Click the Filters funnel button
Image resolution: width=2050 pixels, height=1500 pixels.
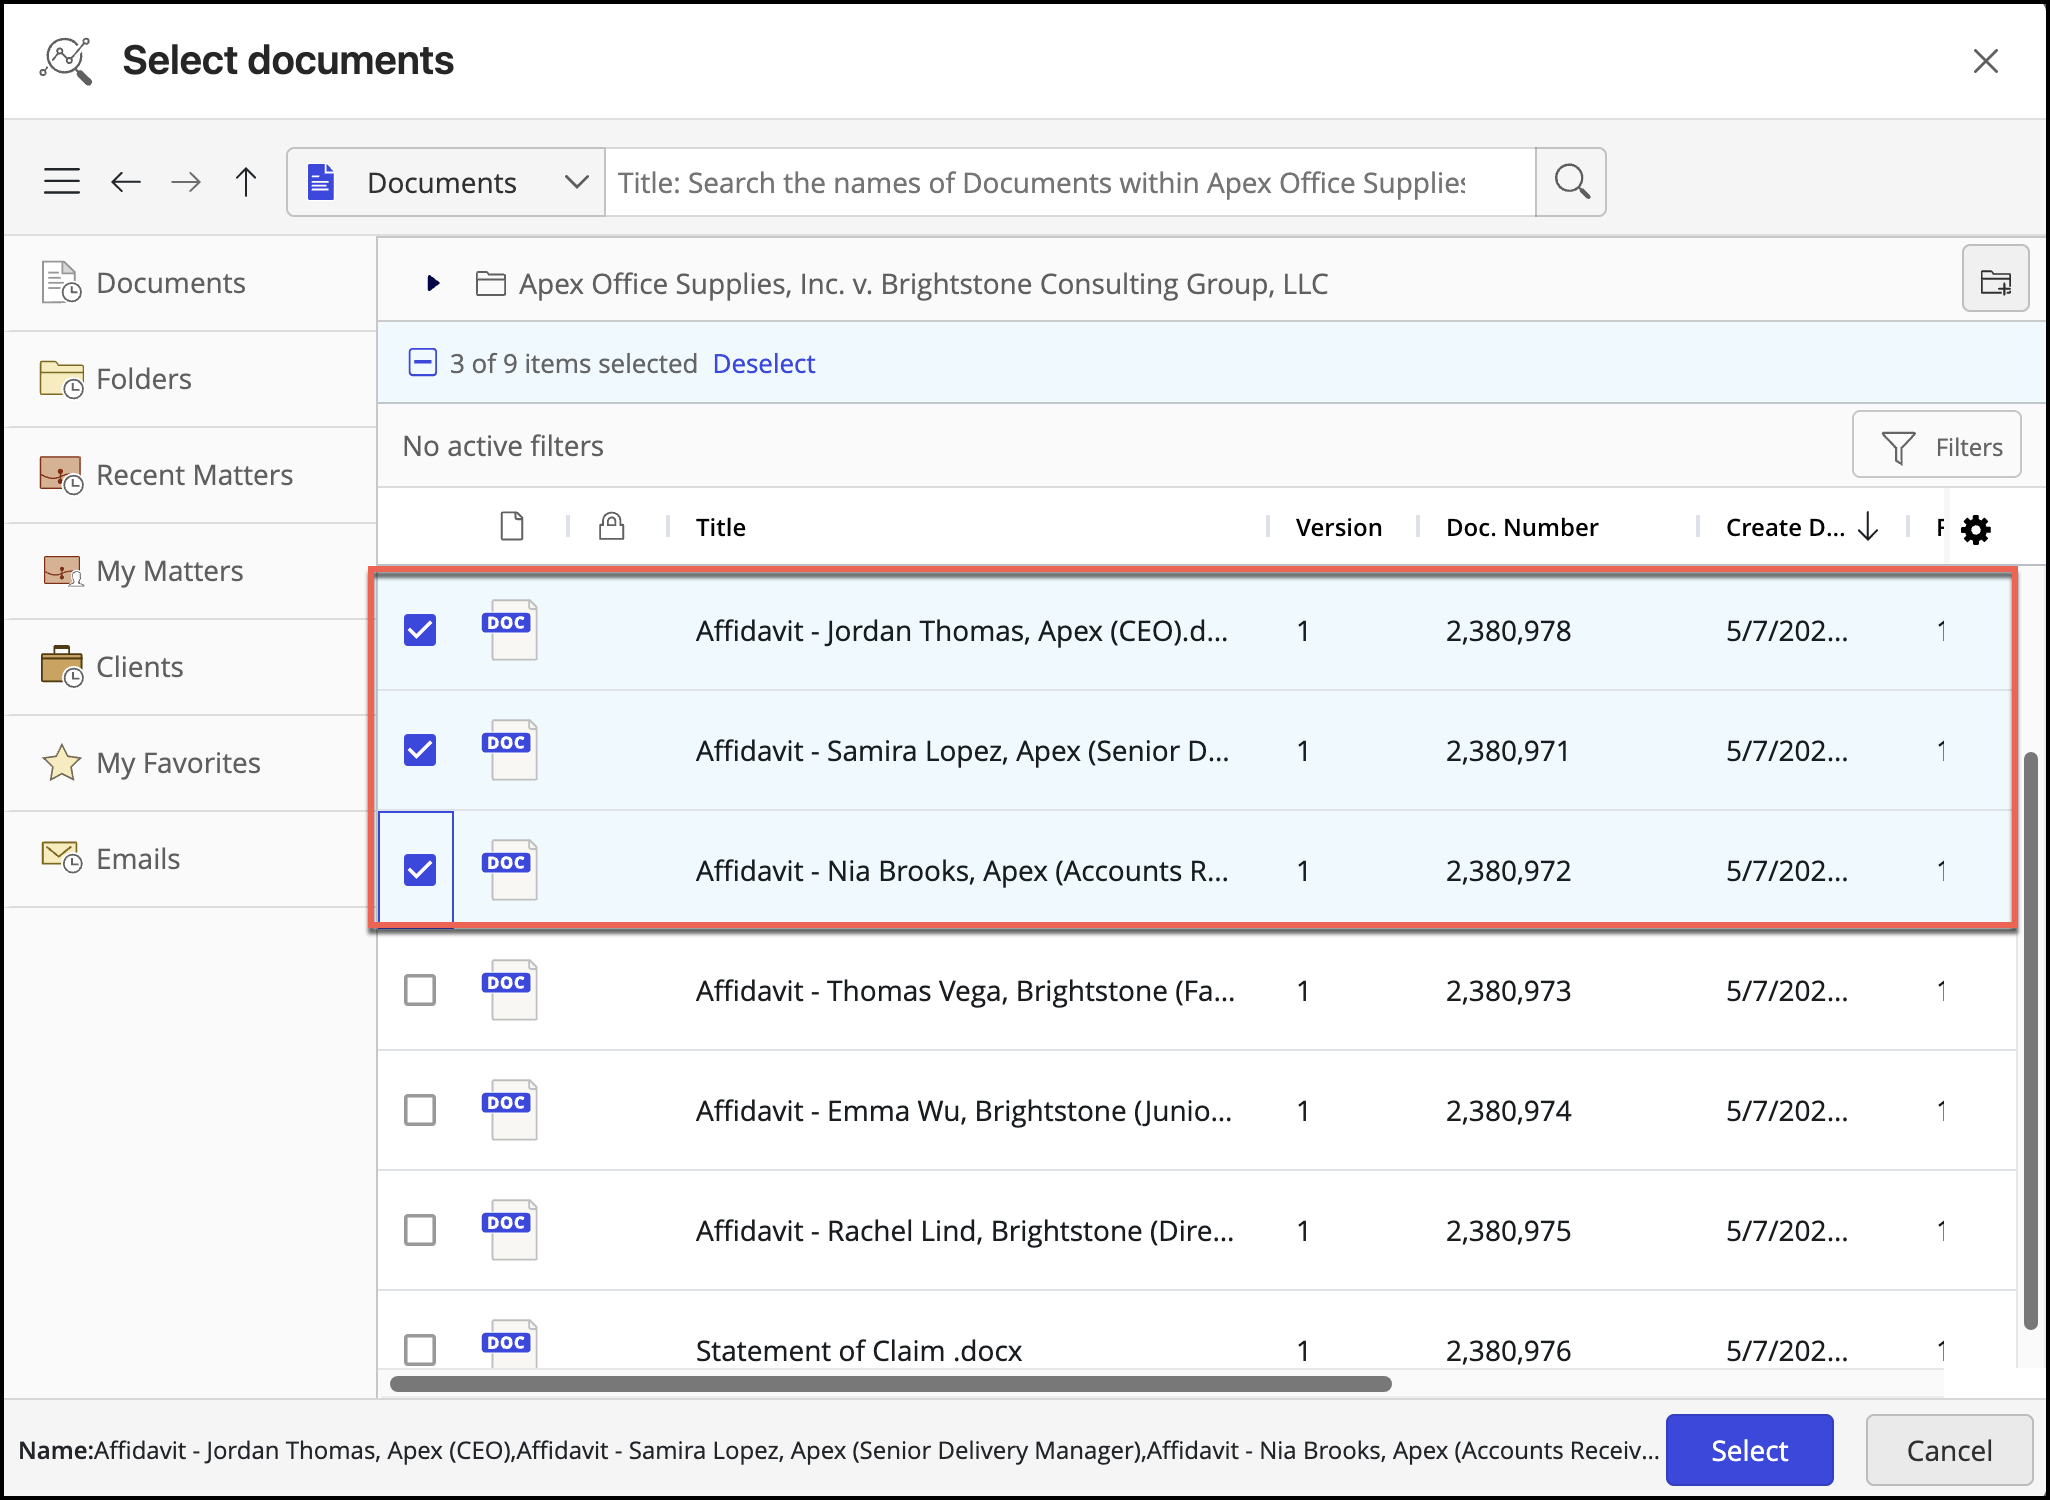pyautogui.click(x=1936, y=447)
